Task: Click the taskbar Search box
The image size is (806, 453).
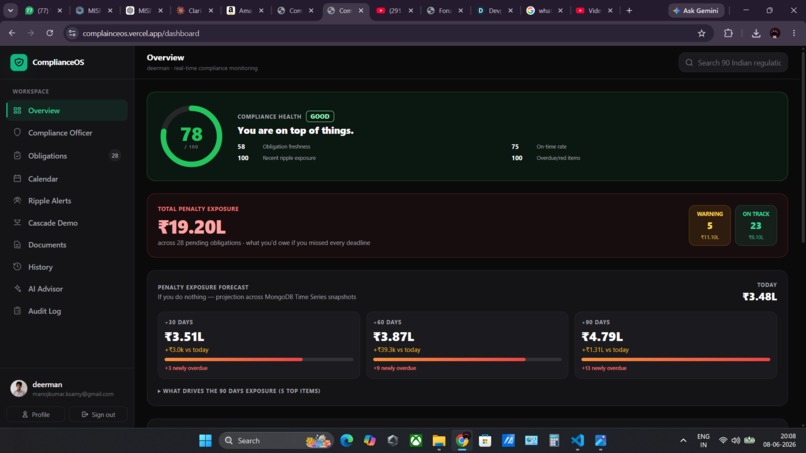Action: click(x=276, y=441)
